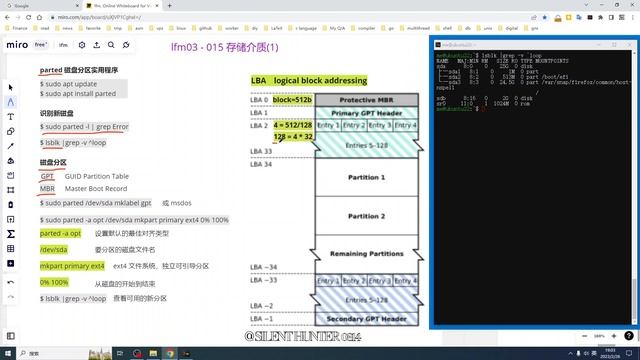Viewport: 640px width, 360px height.
Task: Click the board title lfm03 - 015 text
Action: (x=224, y=47)
